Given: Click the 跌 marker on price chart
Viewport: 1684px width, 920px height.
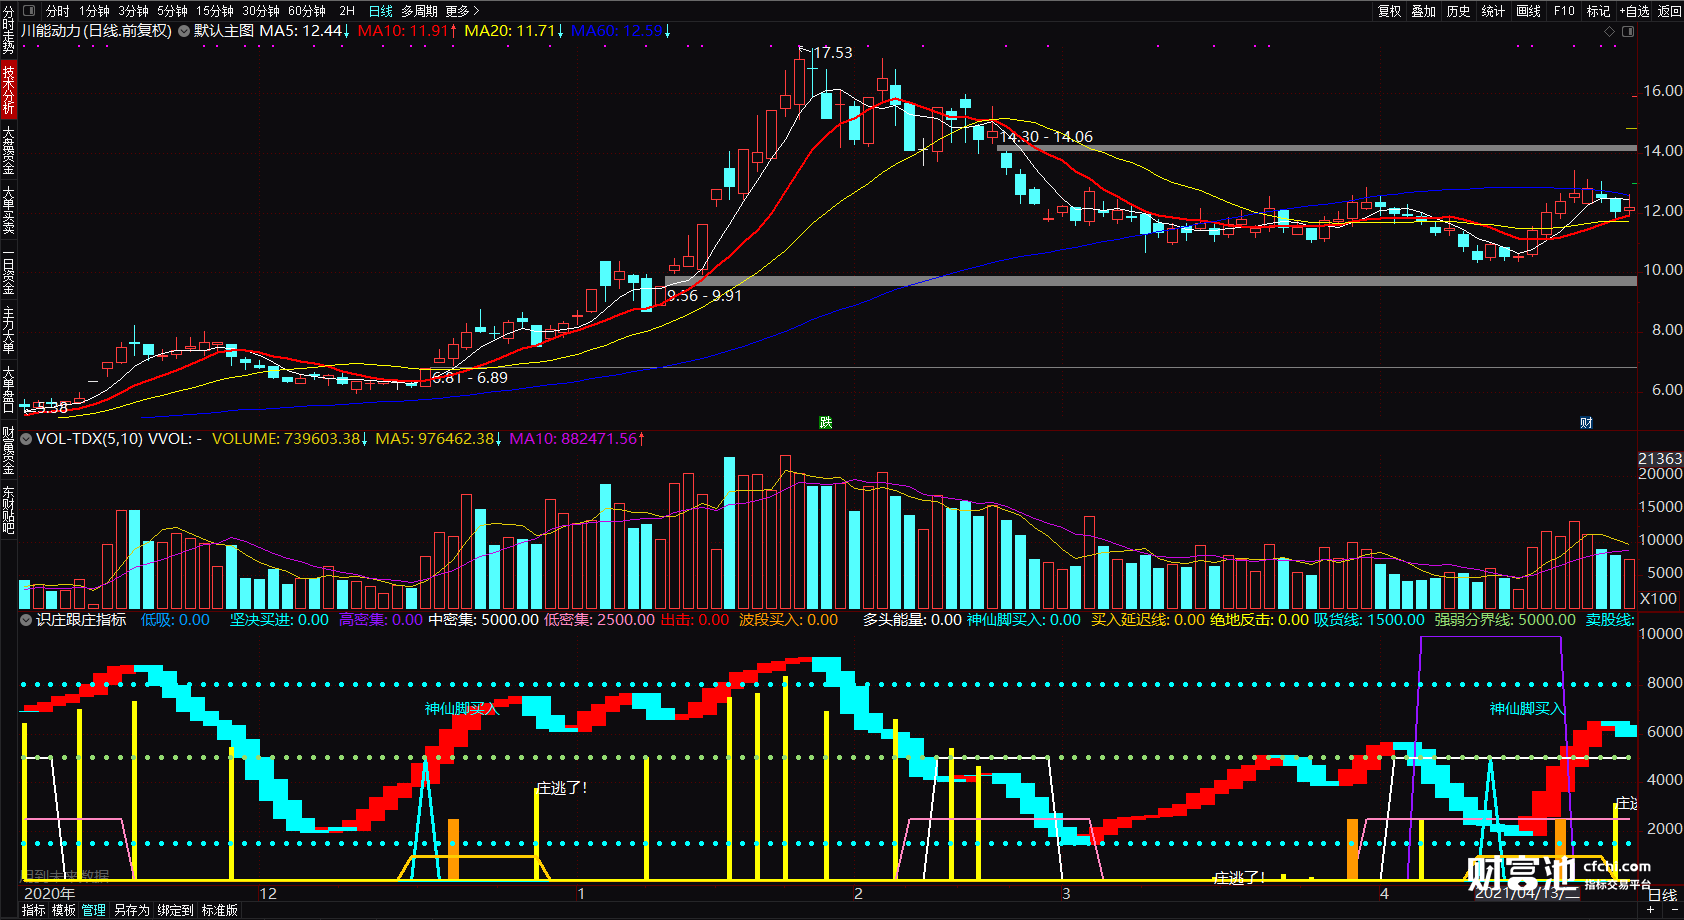Looking at the screenshot, I should pyautogui.click(x=826, y=423).
